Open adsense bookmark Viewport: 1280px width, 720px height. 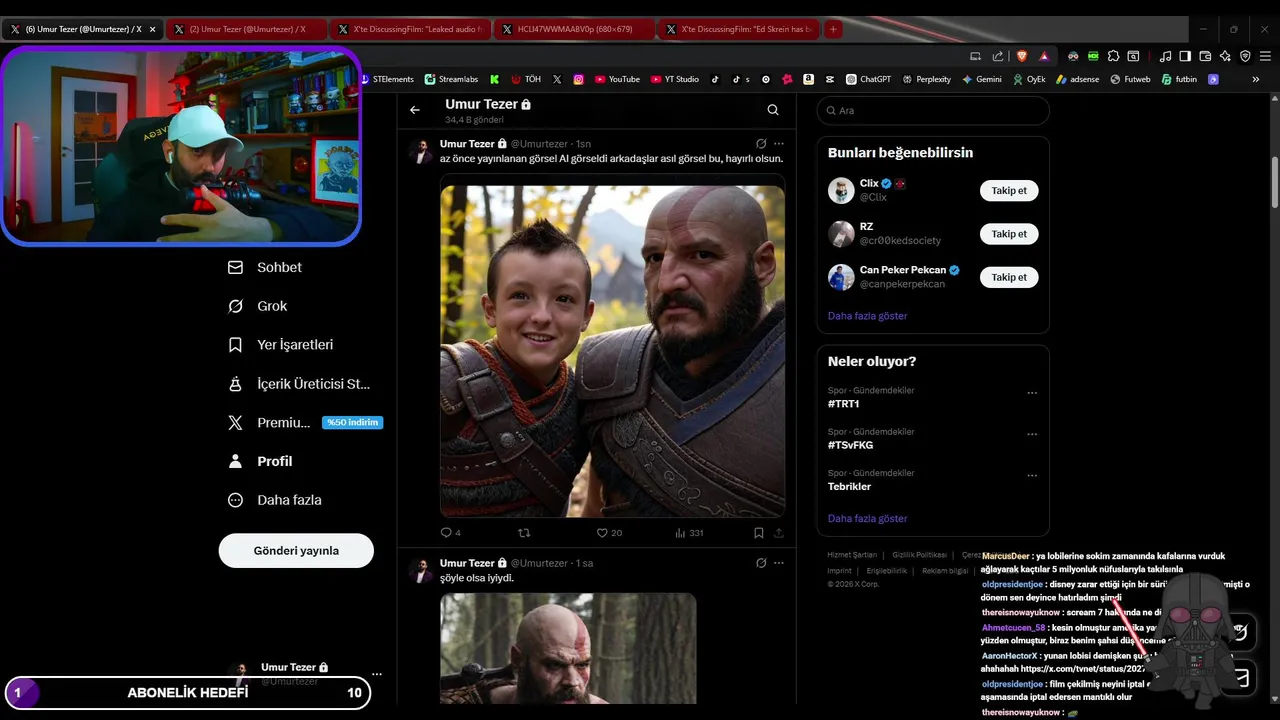pos(1077,79)
